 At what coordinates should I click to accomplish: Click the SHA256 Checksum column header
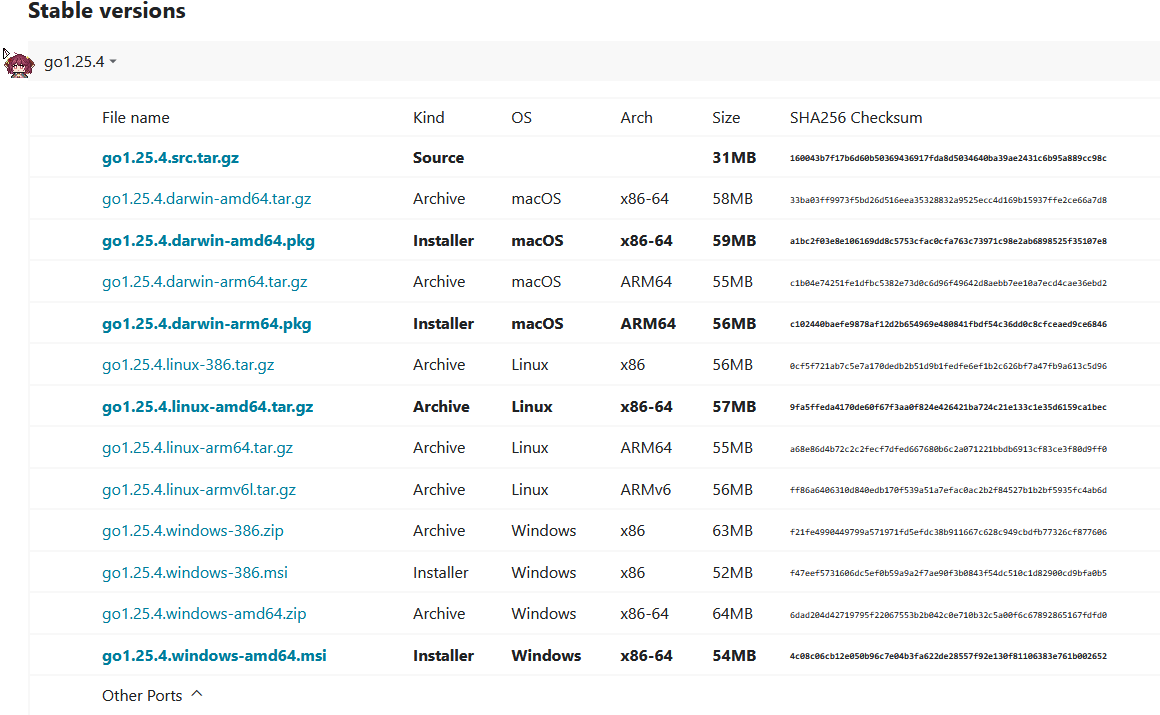(x=855, y=118)
